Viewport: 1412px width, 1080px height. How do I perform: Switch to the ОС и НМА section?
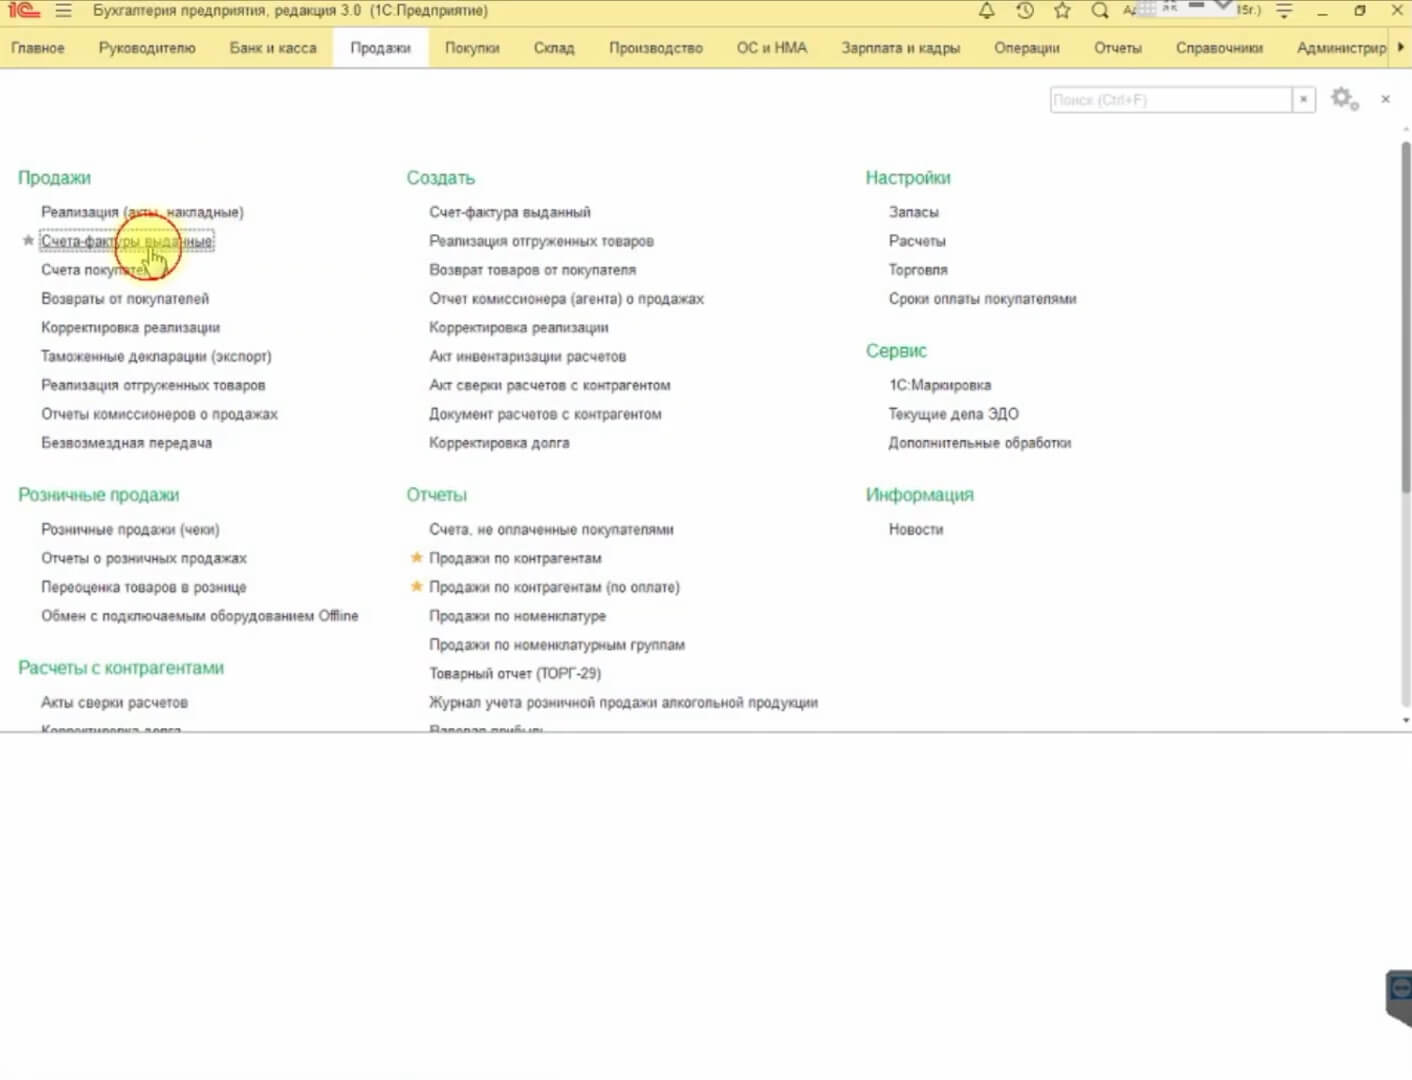pyautogui.click(x=772, y=48)
